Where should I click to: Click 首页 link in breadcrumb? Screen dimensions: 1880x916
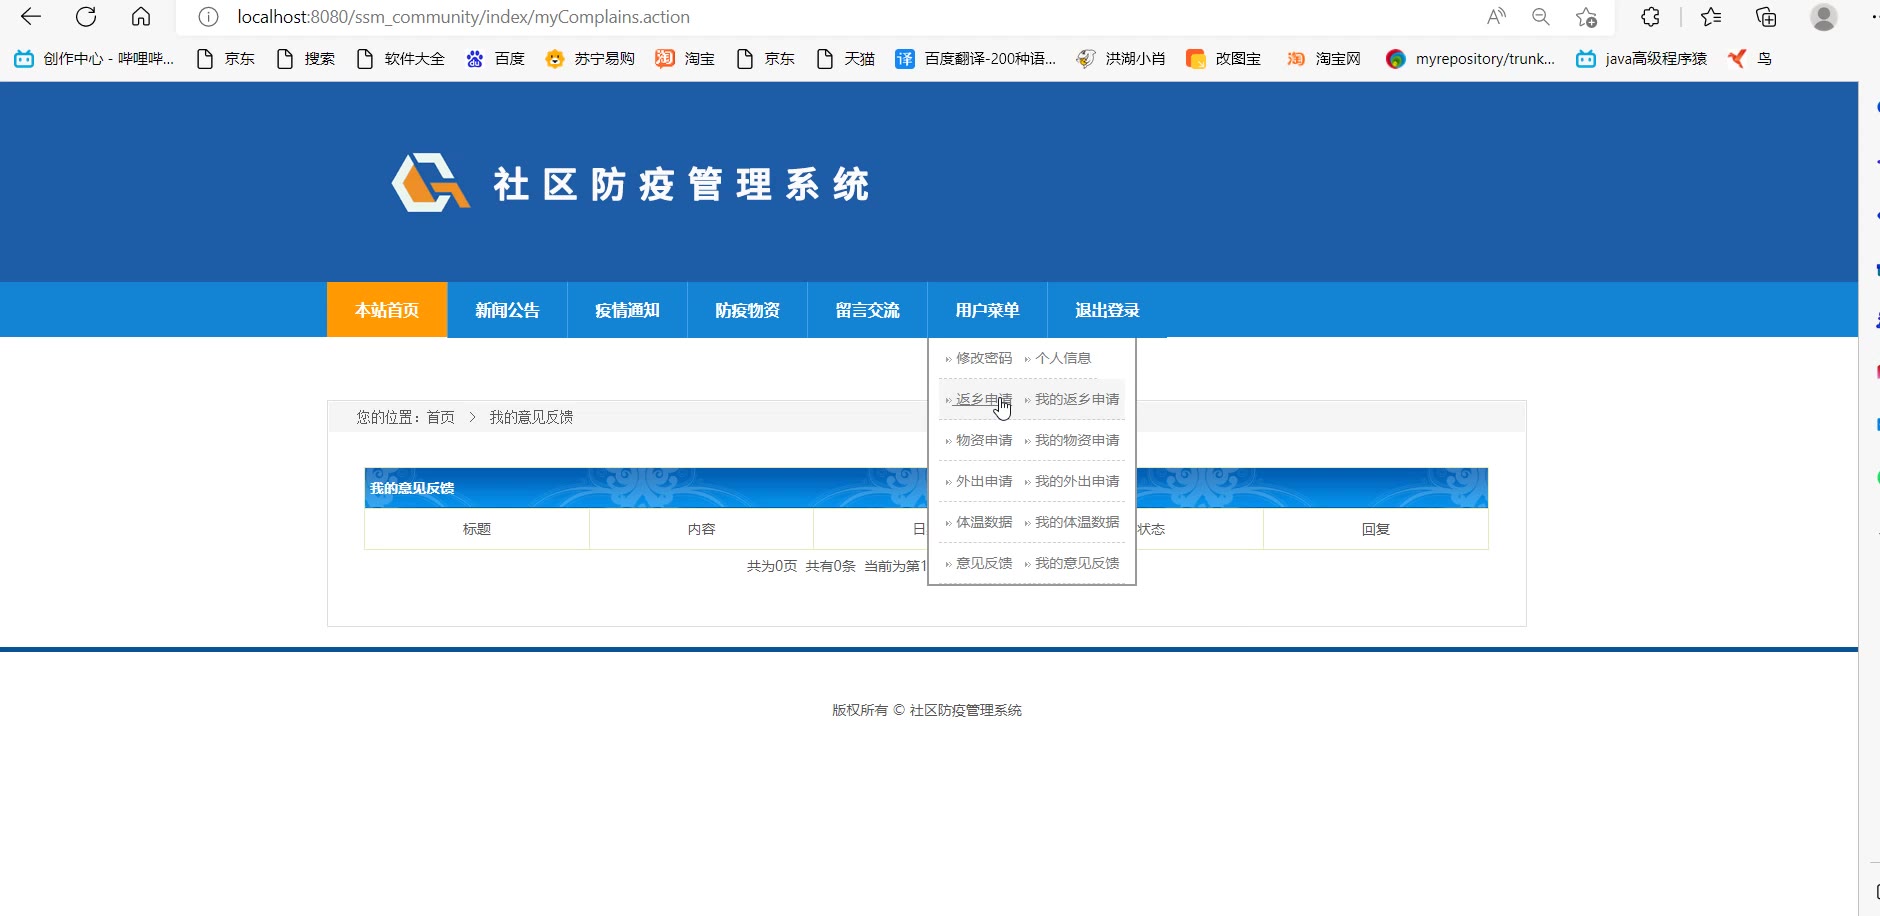tap(440, 417)
